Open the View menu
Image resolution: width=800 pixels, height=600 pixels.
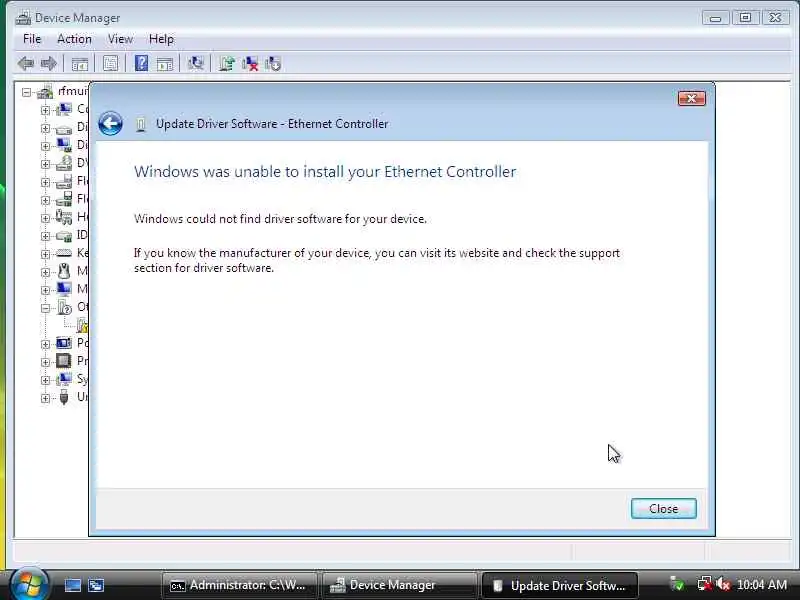pyautogui.click(x=120, y=39)
